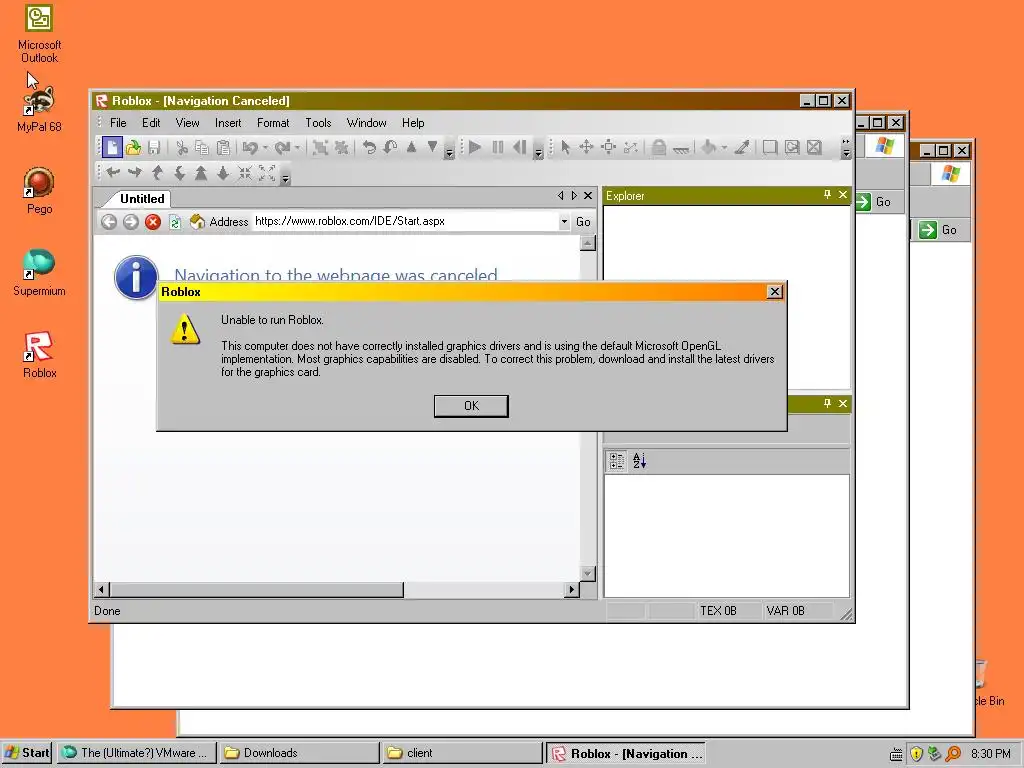Click the Categorized properties view icon

click(616, 461)
